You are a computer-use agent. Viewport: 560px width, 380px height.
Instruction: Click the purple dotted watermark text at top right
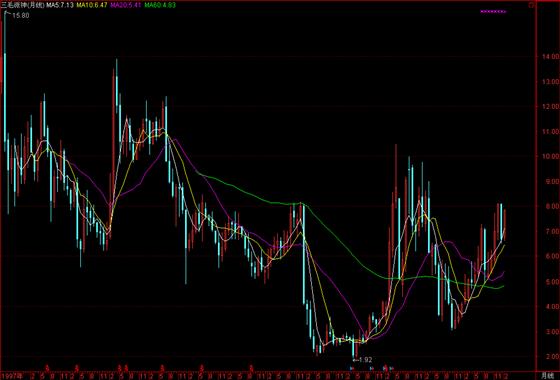point(493,11)
